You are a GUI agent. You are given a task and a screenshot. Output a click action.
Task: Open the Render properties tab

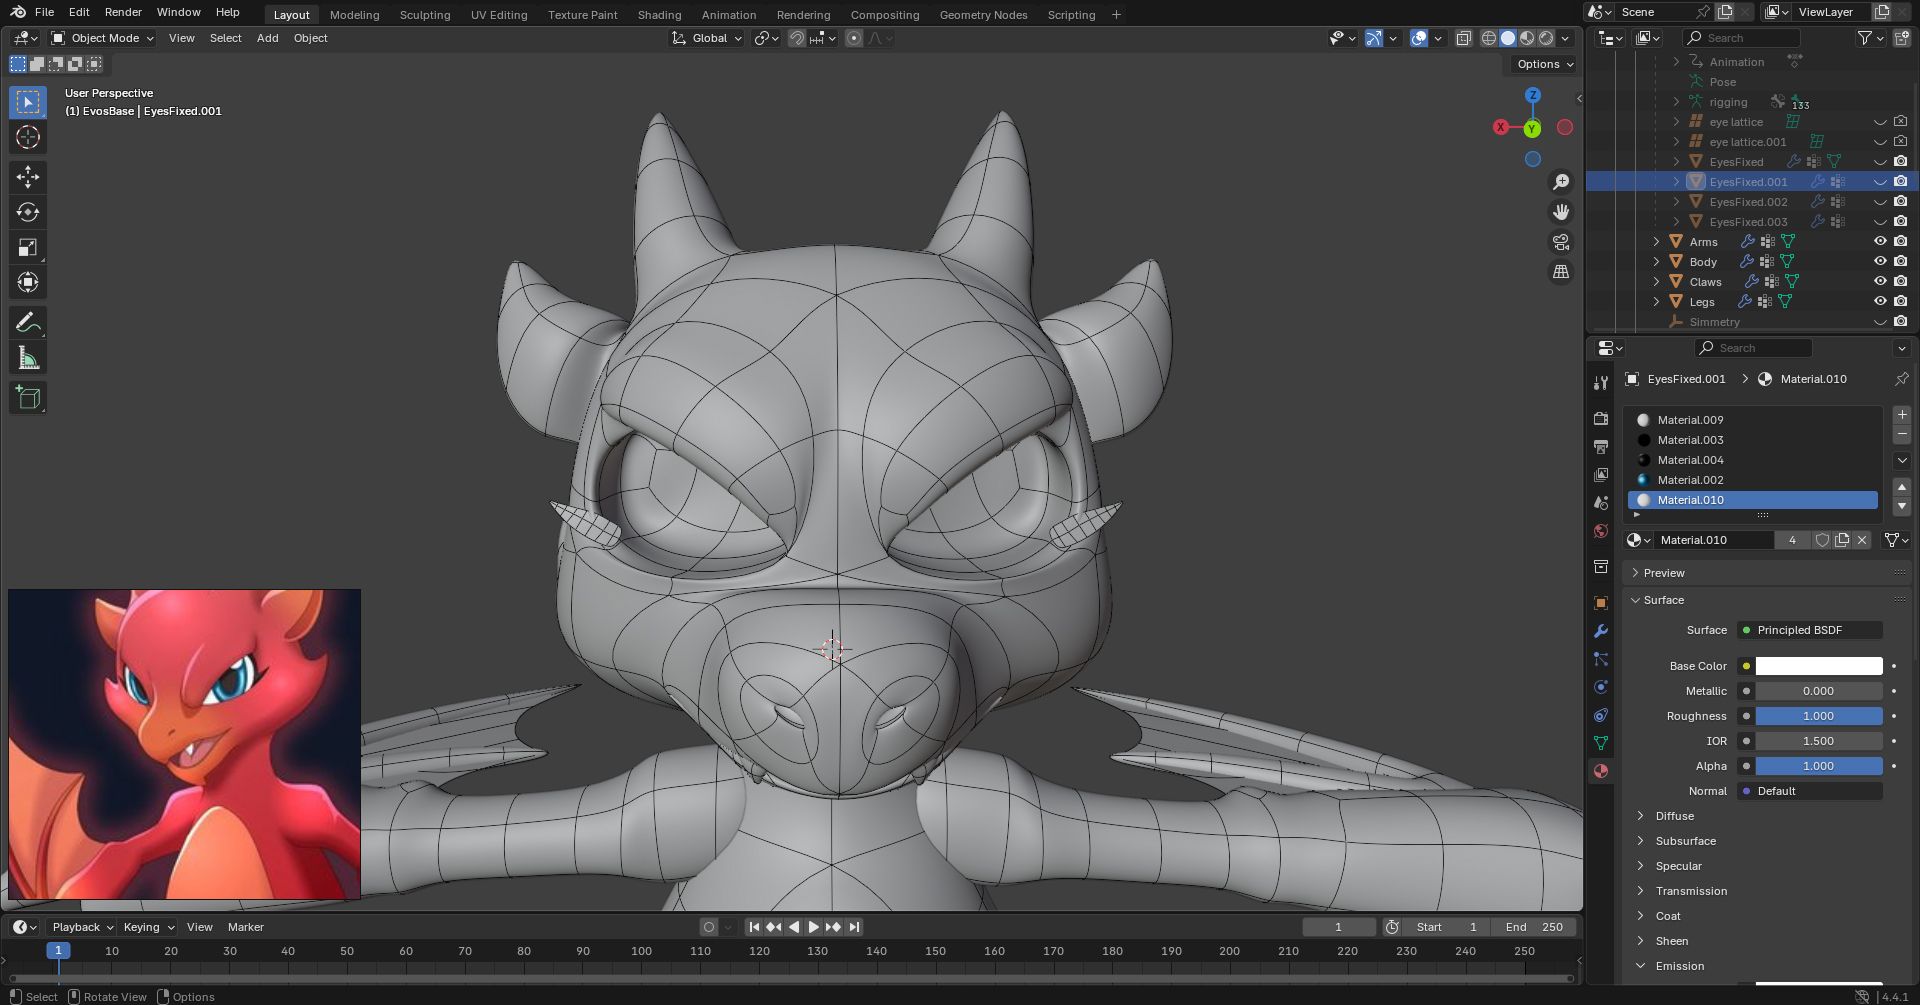tap(1601, 418)
